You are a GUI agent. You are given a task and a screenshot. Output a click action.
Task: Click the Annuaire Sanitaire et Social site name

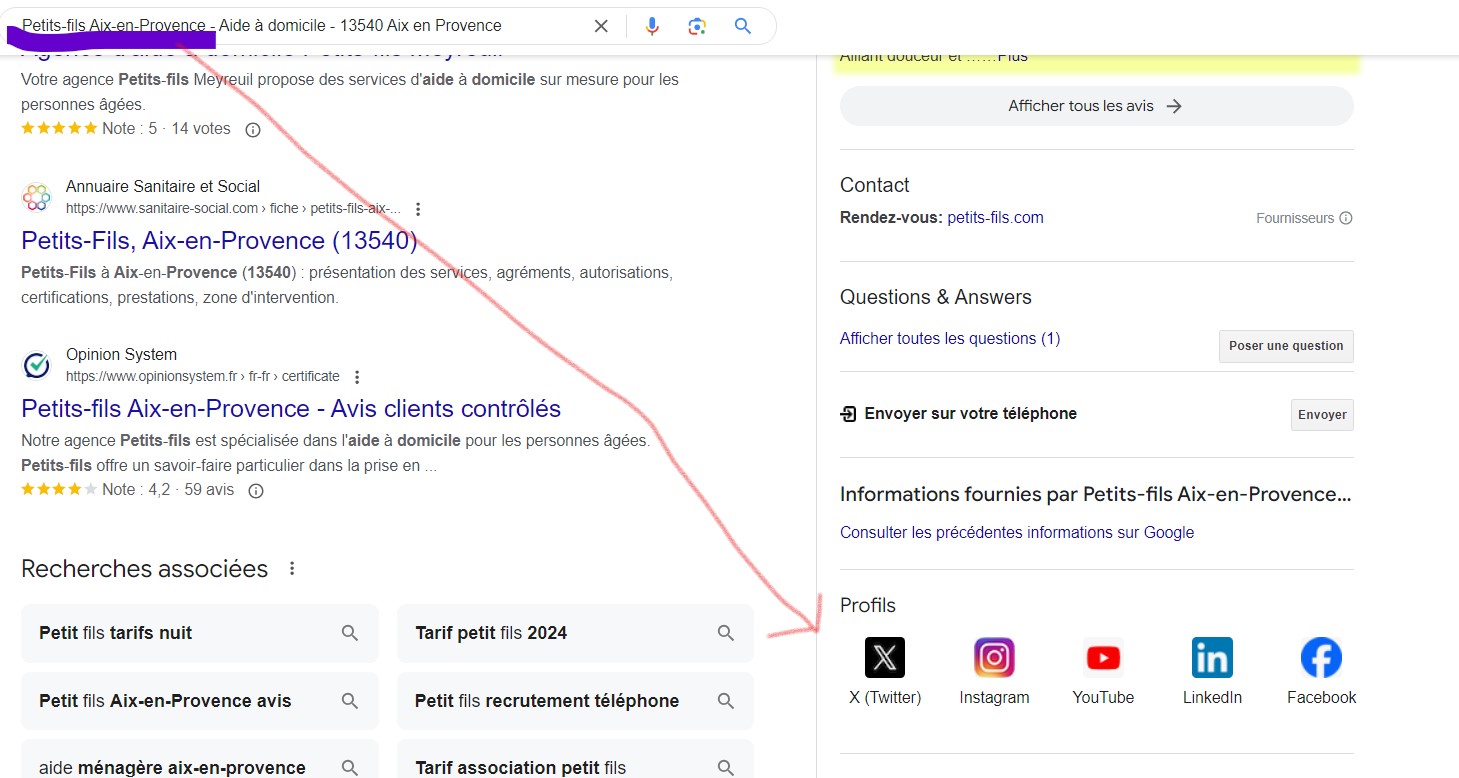163,186
